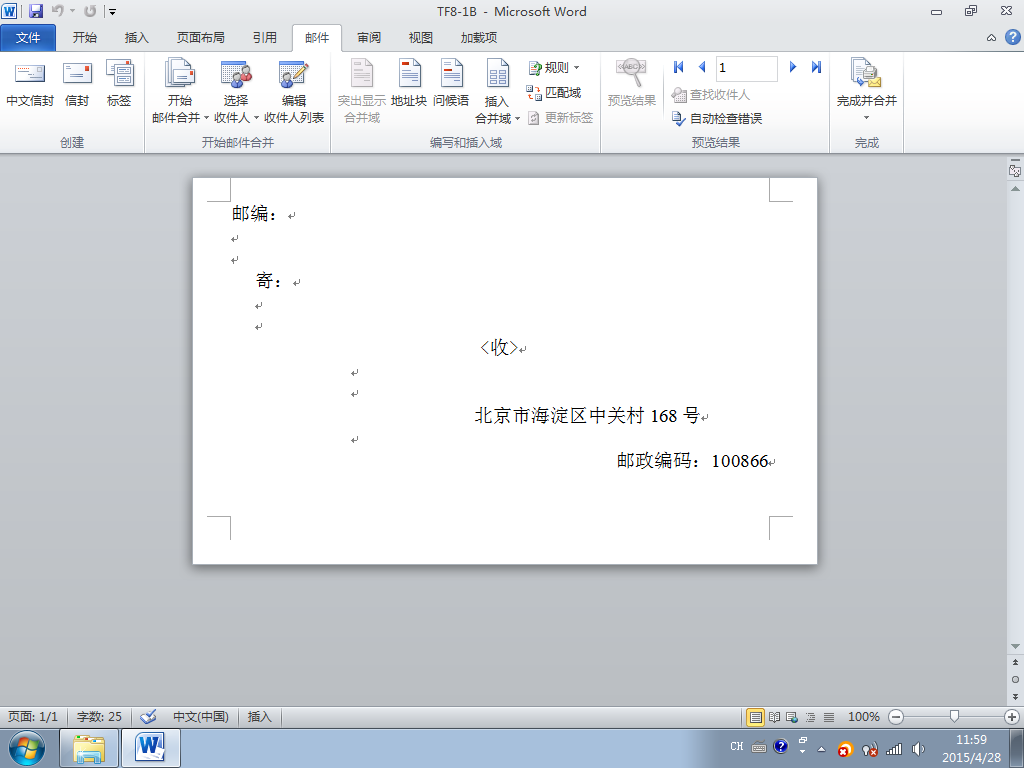Switch to the 引用 tab
1024x768 pixels.
pyautogui.click(x=264, y=38)
